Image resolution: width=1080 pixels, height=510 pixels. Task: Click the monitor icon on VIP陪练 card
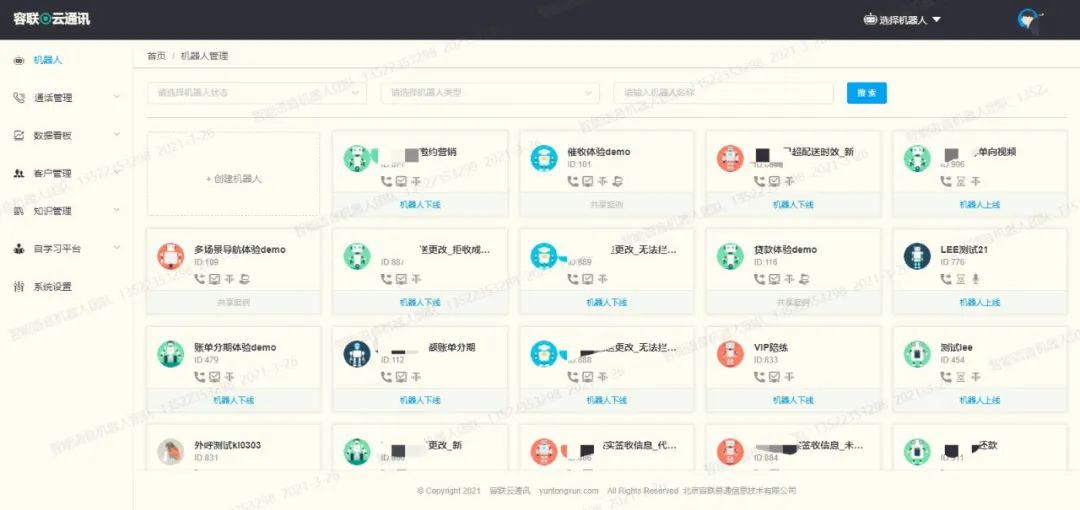pos(775,377)
